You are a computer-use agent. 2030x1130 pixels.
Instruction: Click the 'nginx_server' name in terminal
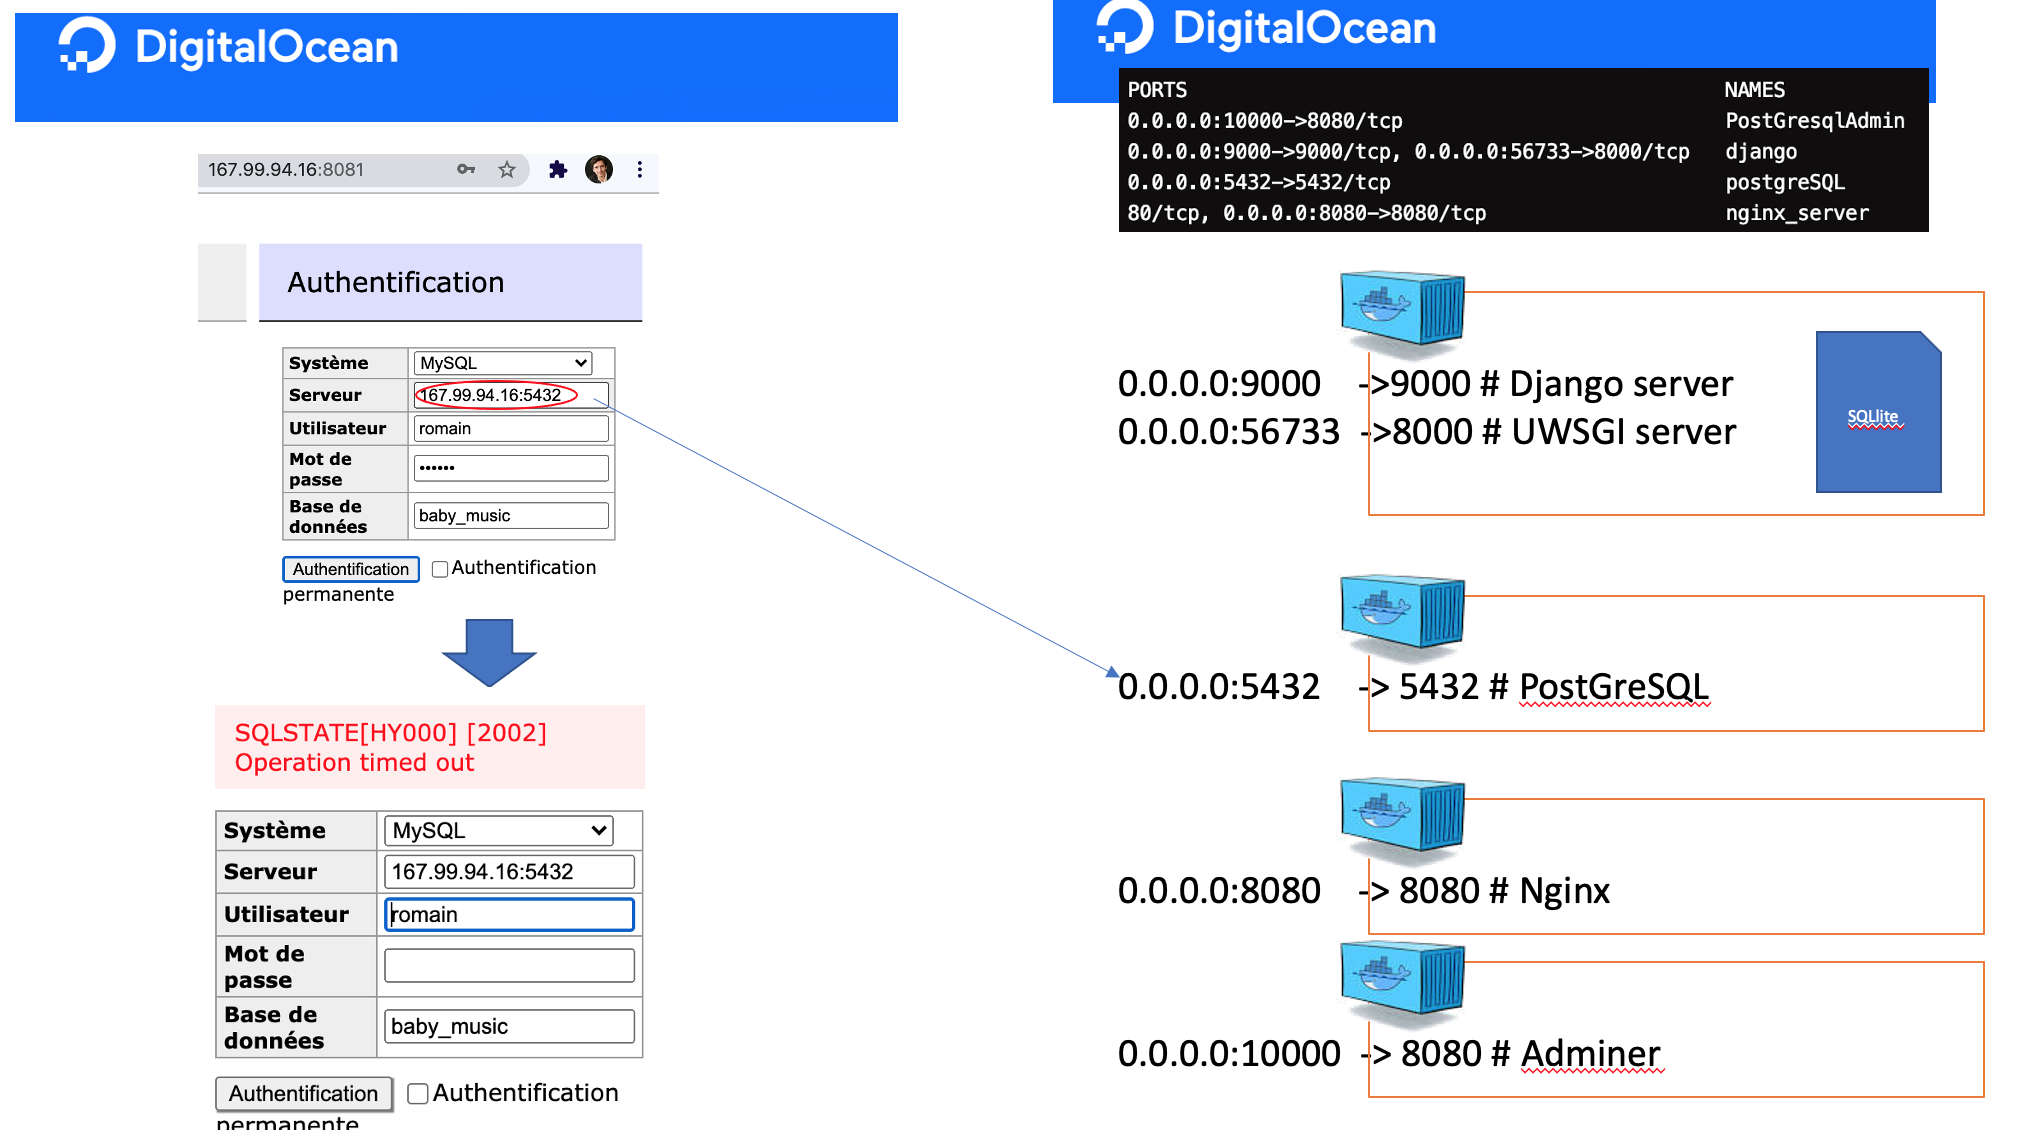coord(1797,213)
